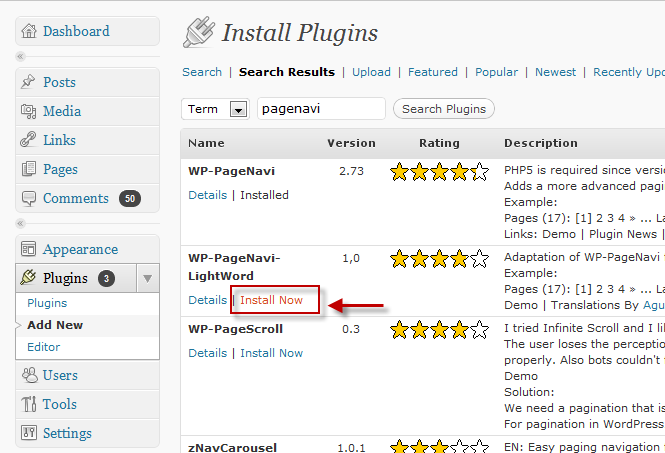Click the Tools wrench icon
Image resolution: width=665 pixels, height=453 pixels.
pyautogui.click(x=29, y=404)
